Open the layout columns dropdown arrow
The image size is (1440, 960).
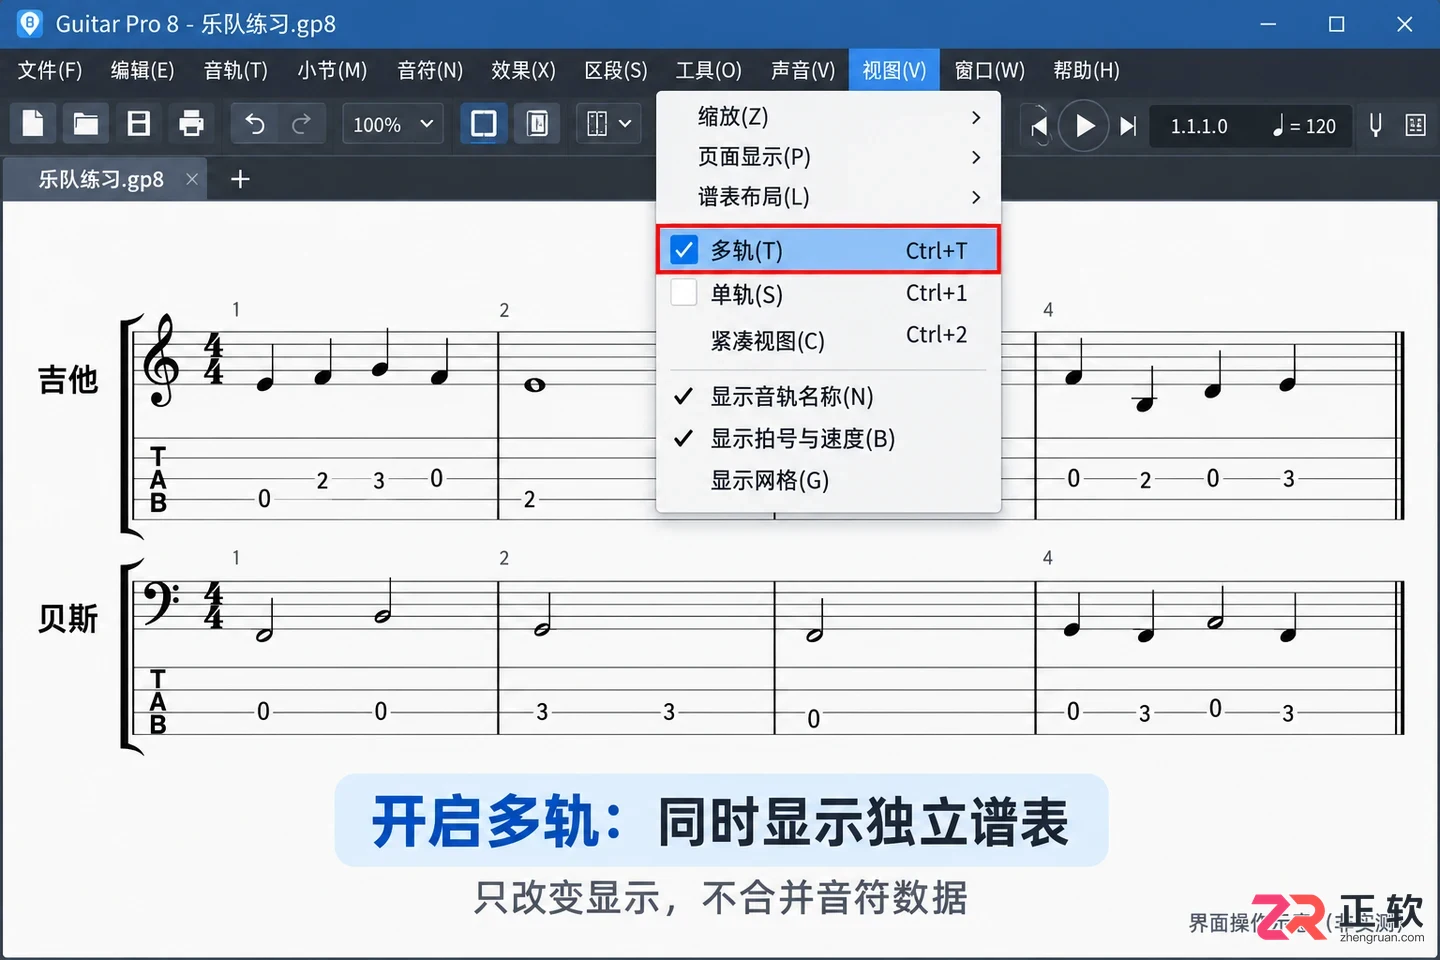point(625,124)
